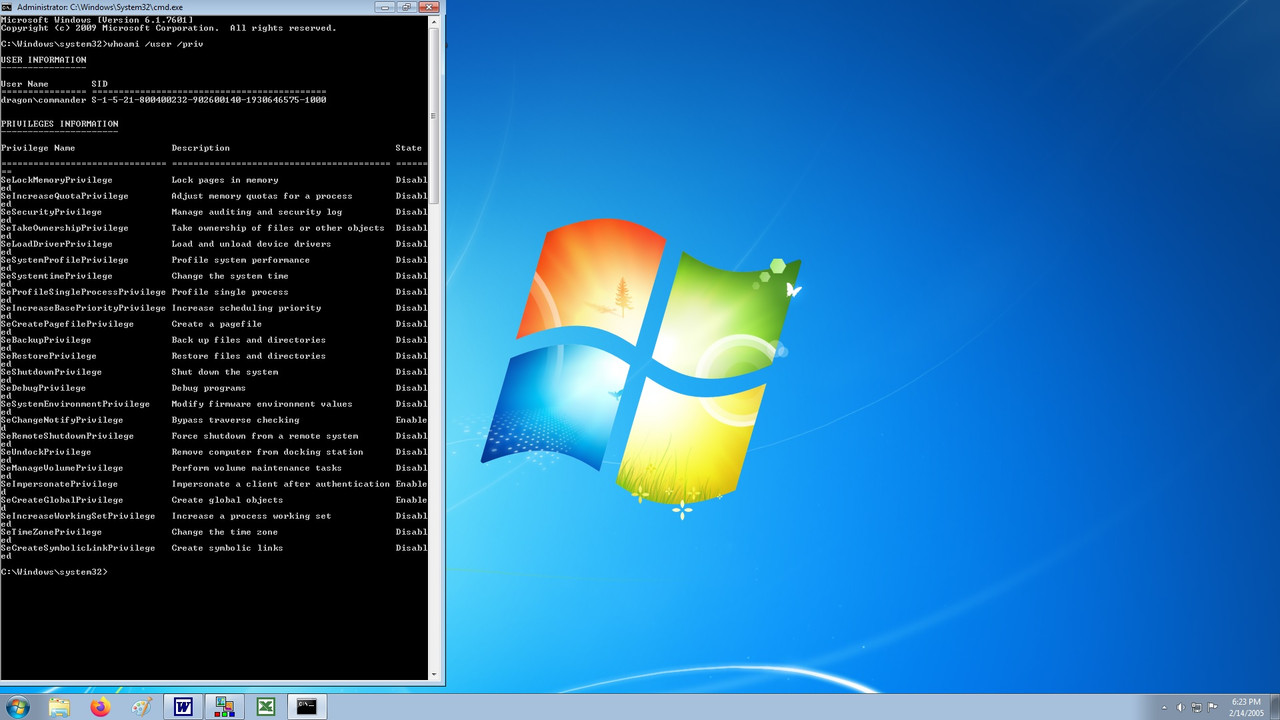Click 'SeUndockPrivilege' row name
Image resolution: width=1280 pixels, height=720 pixels.
tap(46, 452)
